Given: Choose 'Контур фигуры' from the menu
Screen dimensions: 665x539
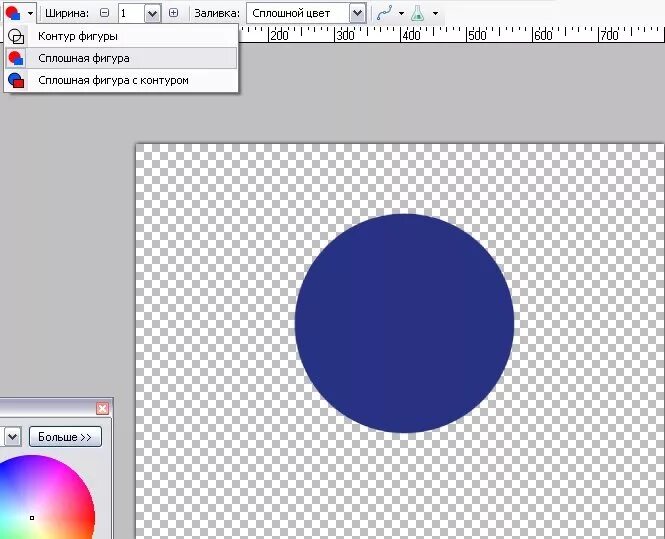Looking at the screenshot, I should click(121, 36).
